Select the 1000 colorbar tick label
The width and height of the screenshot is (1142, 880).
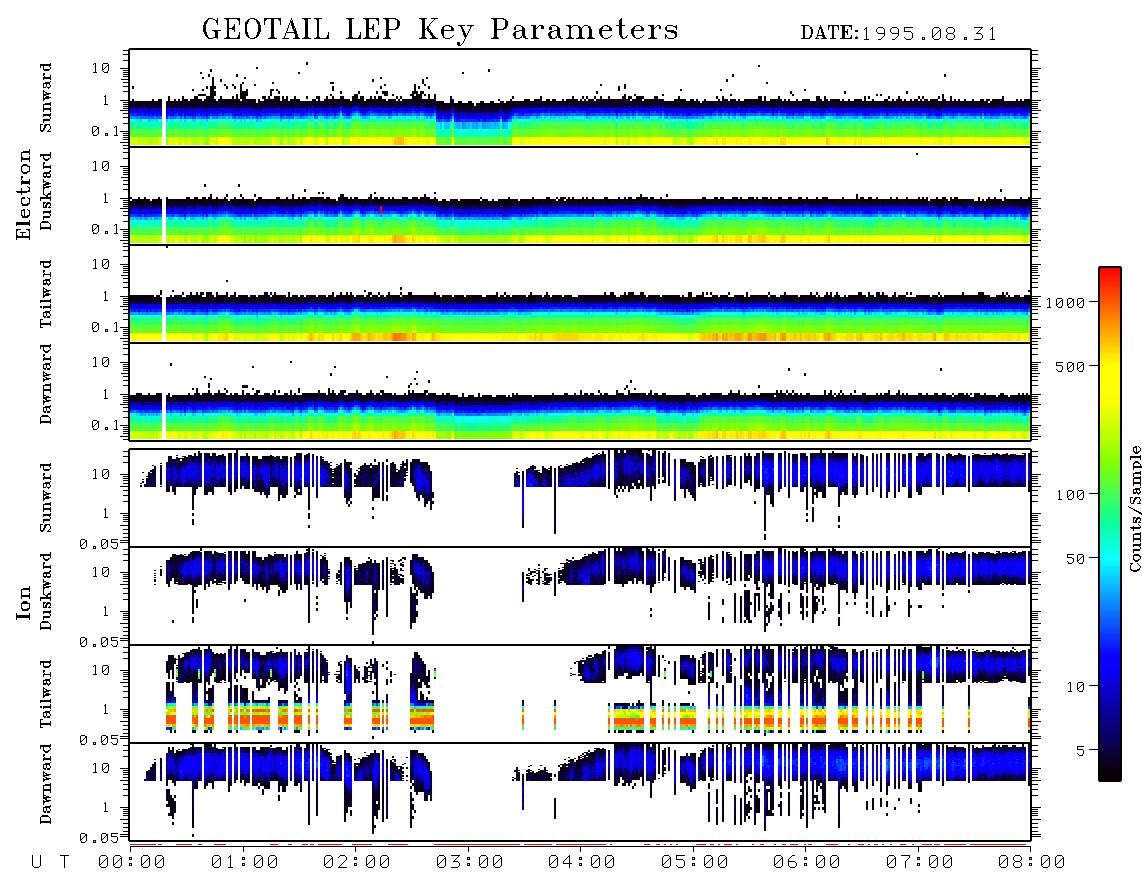(x=1065, y=302)
